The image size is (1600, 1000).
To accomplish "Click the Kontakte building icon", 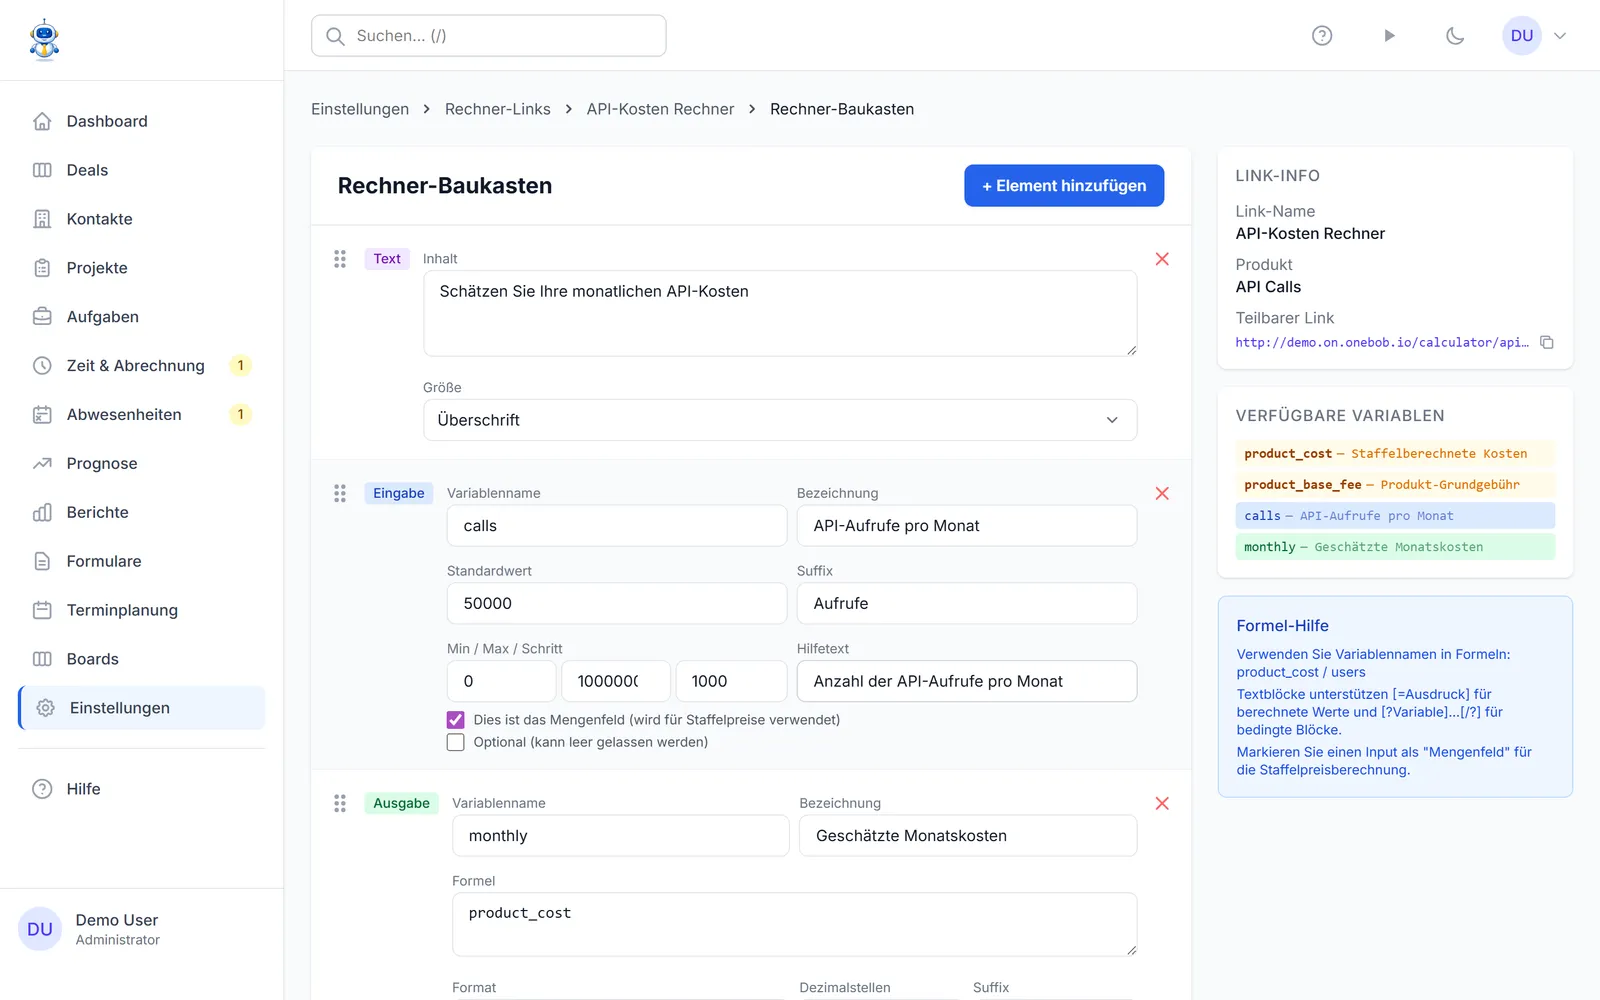I will click(42, 219).
